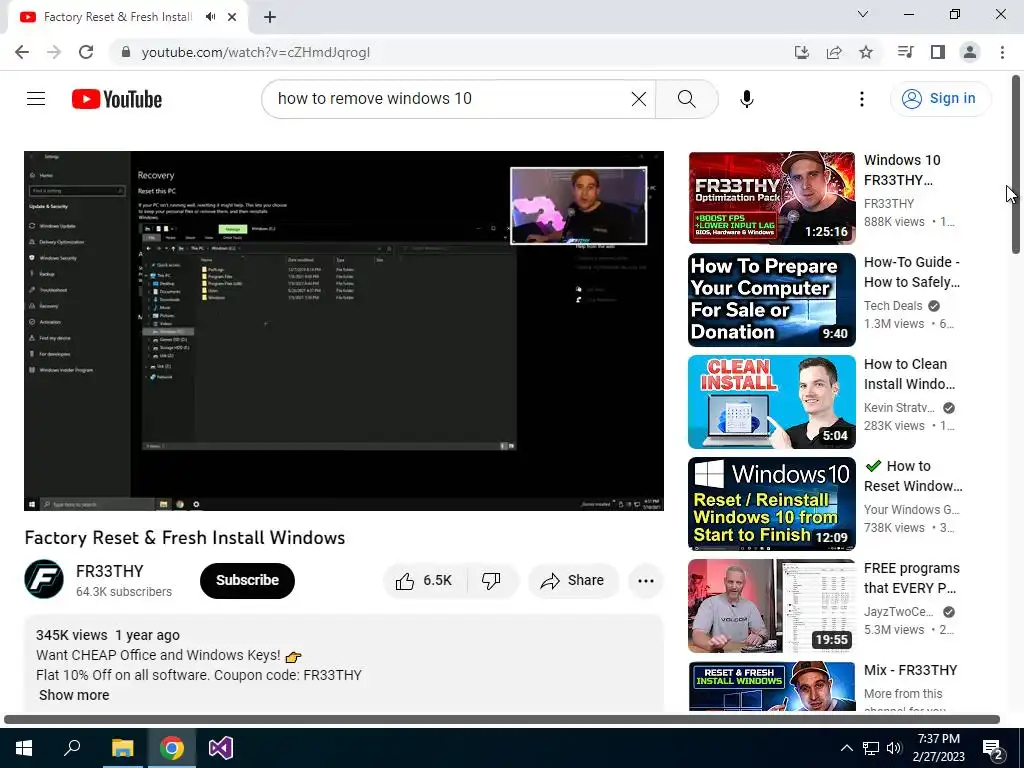Viewport: 1024px width, 768px height.
Task: Subscribe to the FR33THY channel
Action: [248, 581]
